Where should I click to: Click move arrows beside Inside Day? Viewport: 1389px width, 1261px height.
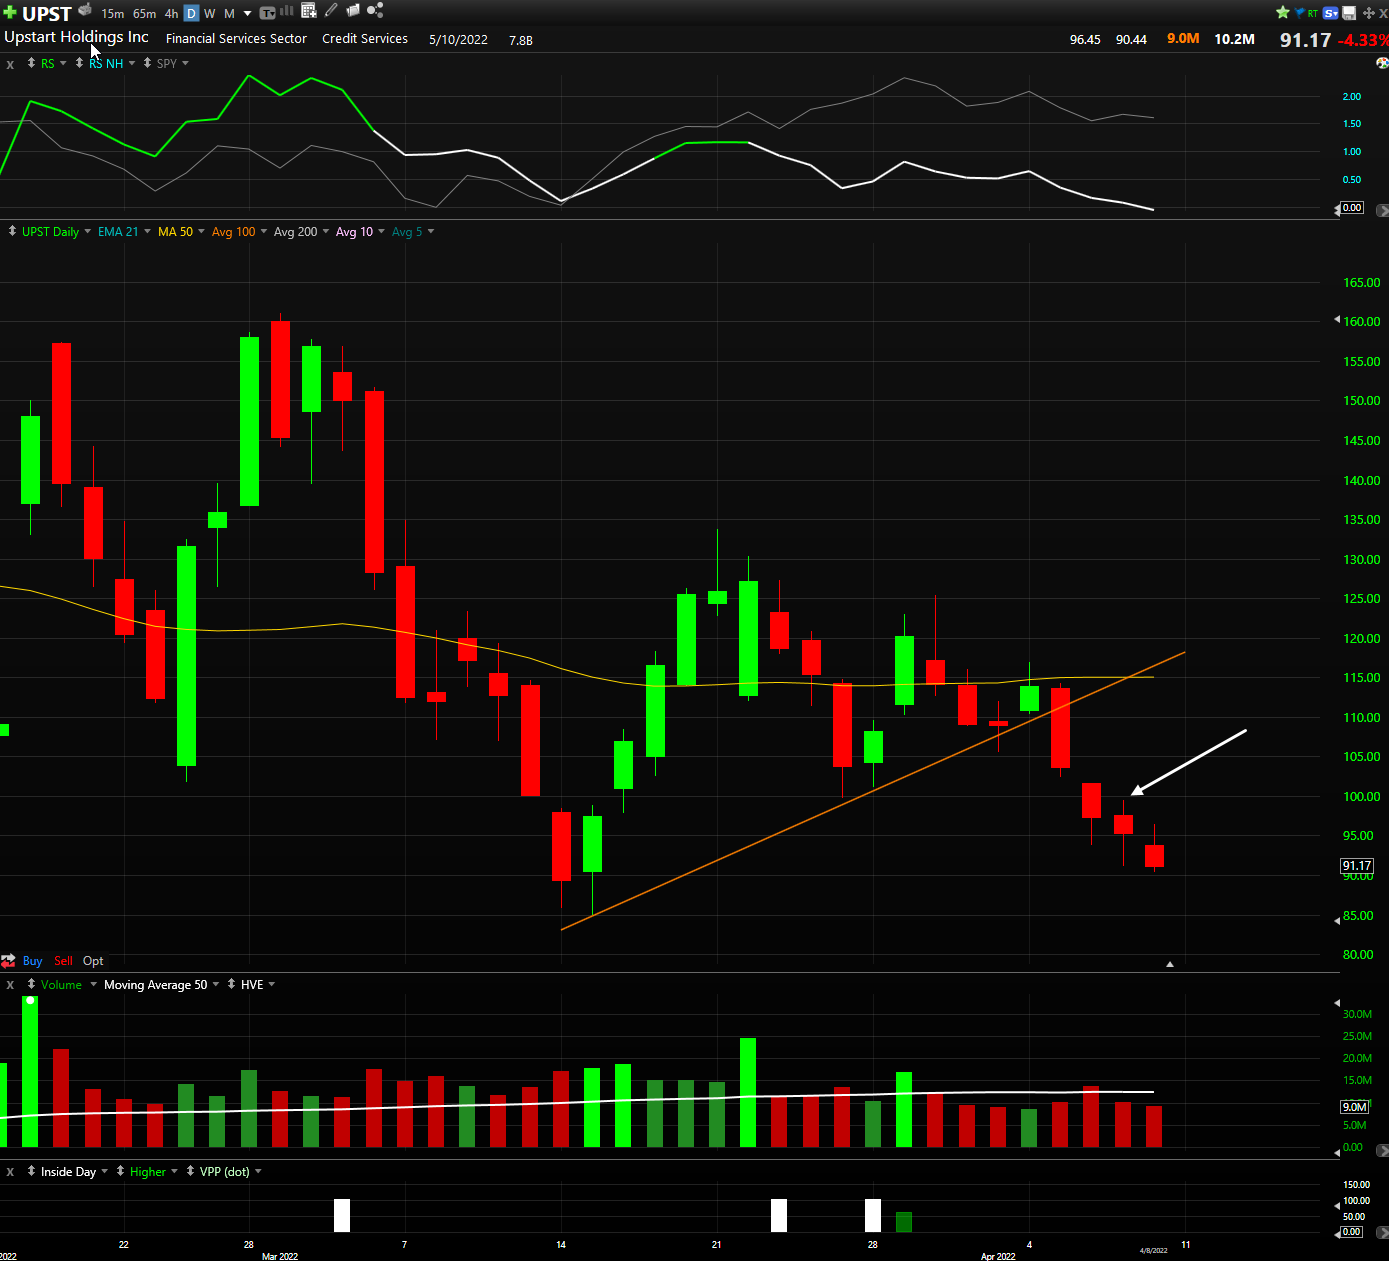[x=31, y=1171]
